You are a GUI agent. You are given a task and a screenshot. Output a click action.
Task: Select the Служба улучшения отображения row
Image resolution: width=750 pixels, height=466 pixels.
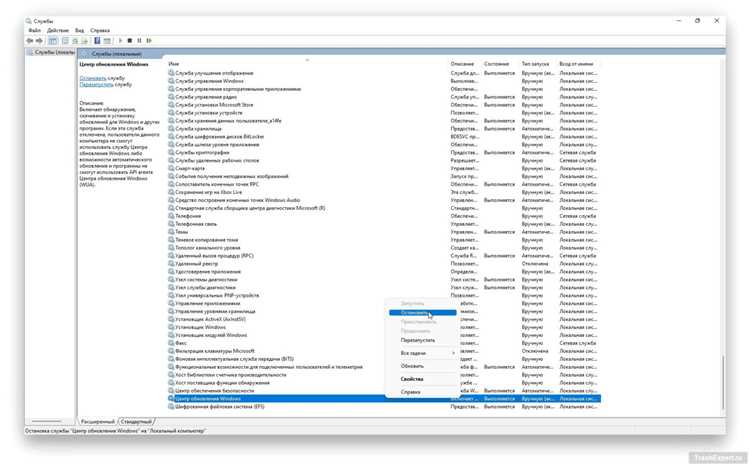point(383,73)
